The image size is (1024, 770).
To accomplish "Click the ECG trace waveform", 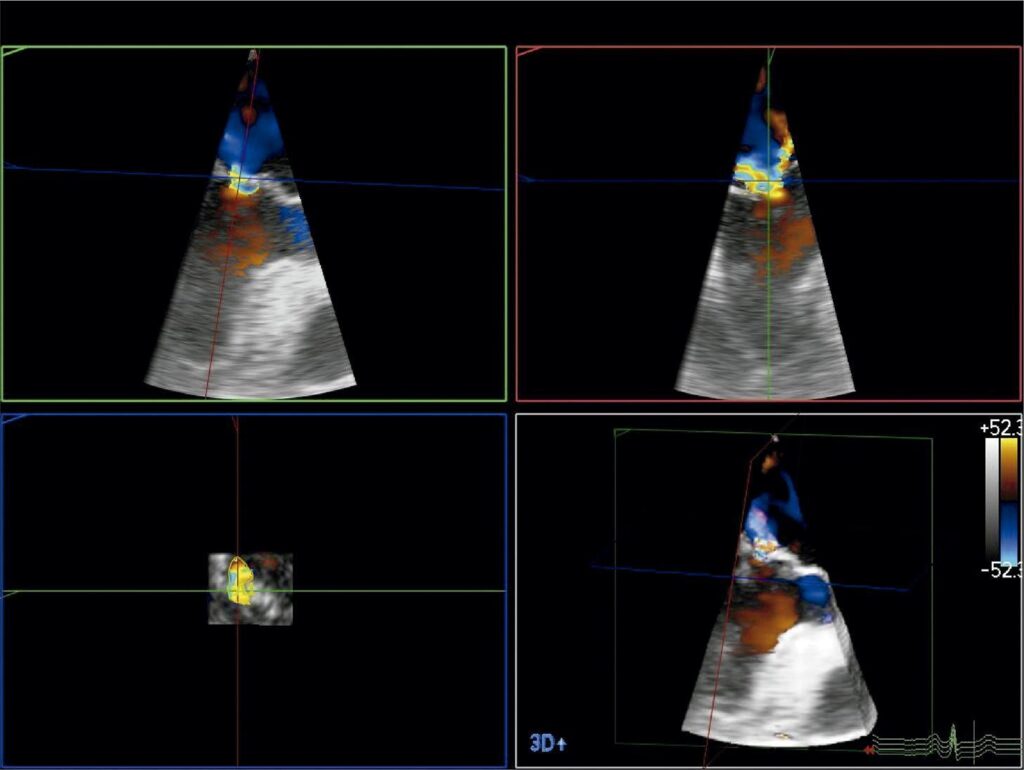I will 947,742.
